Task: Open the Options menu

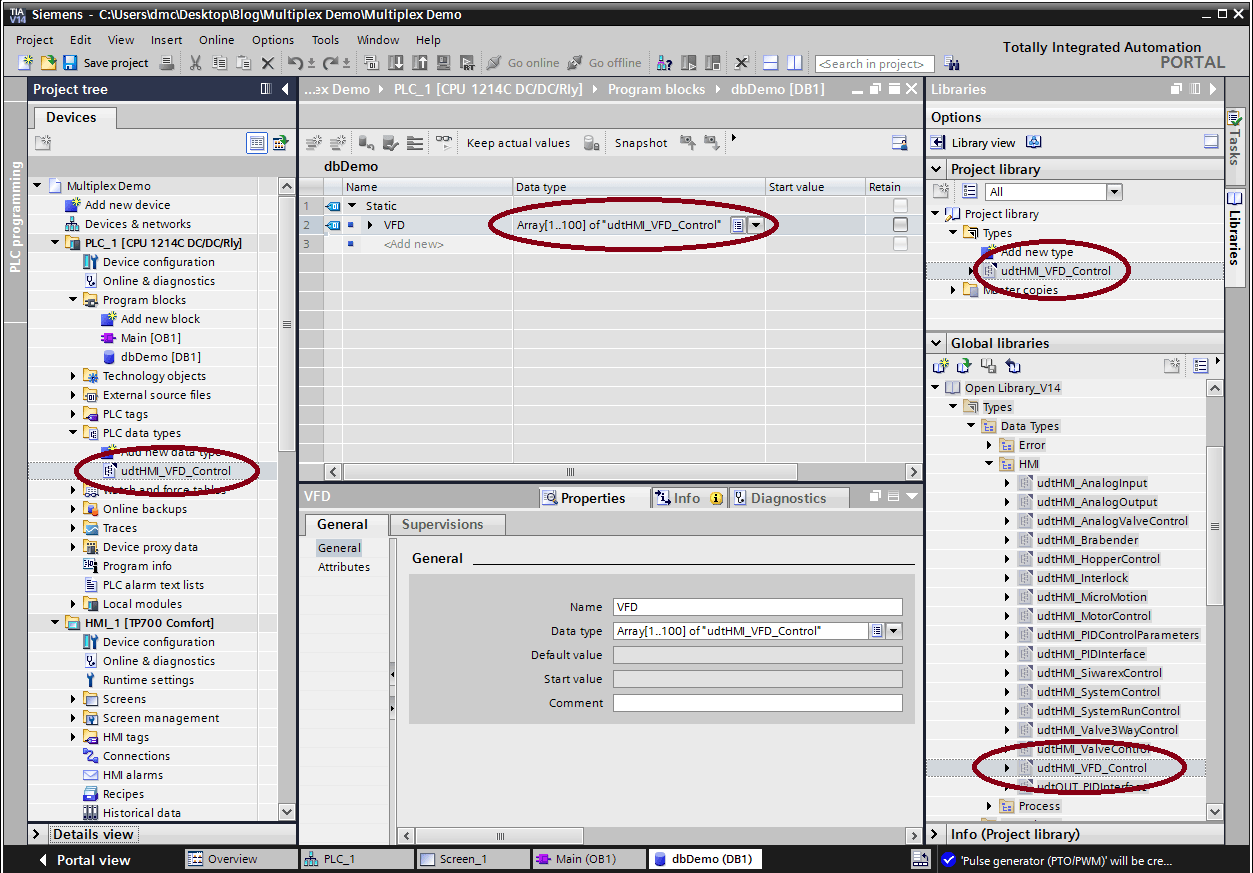Action: 273,40
